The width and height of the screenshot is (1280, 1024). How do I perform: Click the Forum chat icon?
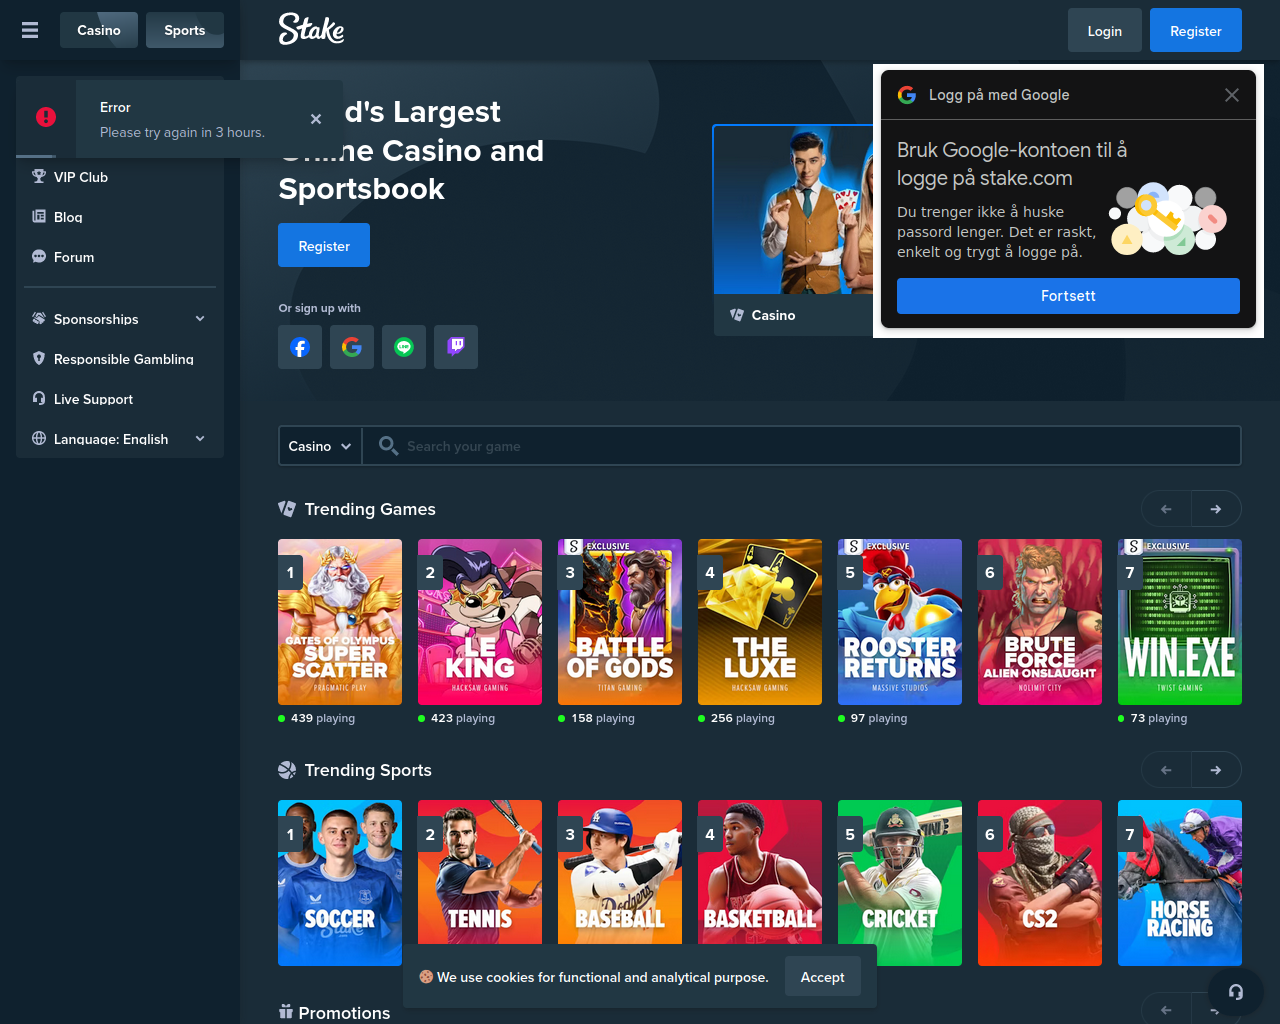click(x=39, y=256)
